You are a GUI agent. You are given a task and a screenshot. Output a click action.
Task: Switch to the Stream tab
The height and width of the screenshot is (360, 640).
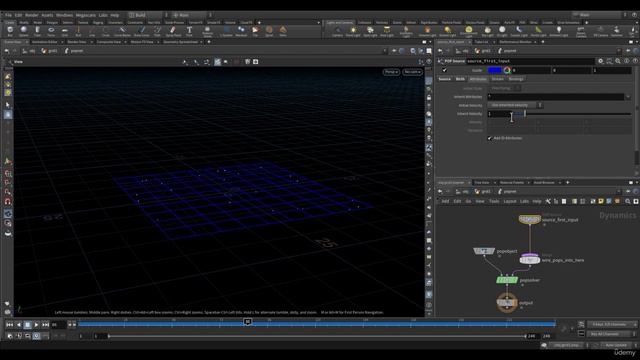497,79
